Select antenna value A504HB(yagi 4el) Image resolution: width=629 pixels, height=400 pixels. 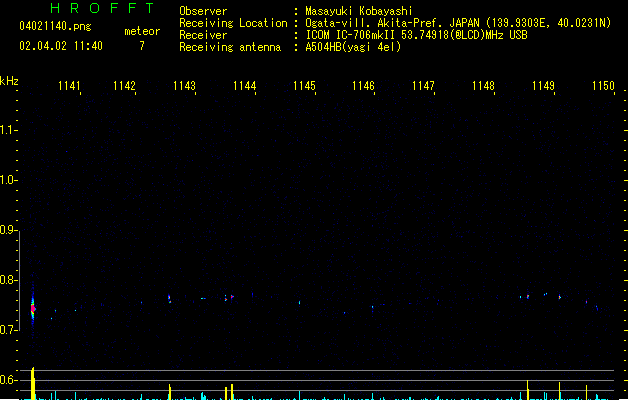[x=353, y=47]
